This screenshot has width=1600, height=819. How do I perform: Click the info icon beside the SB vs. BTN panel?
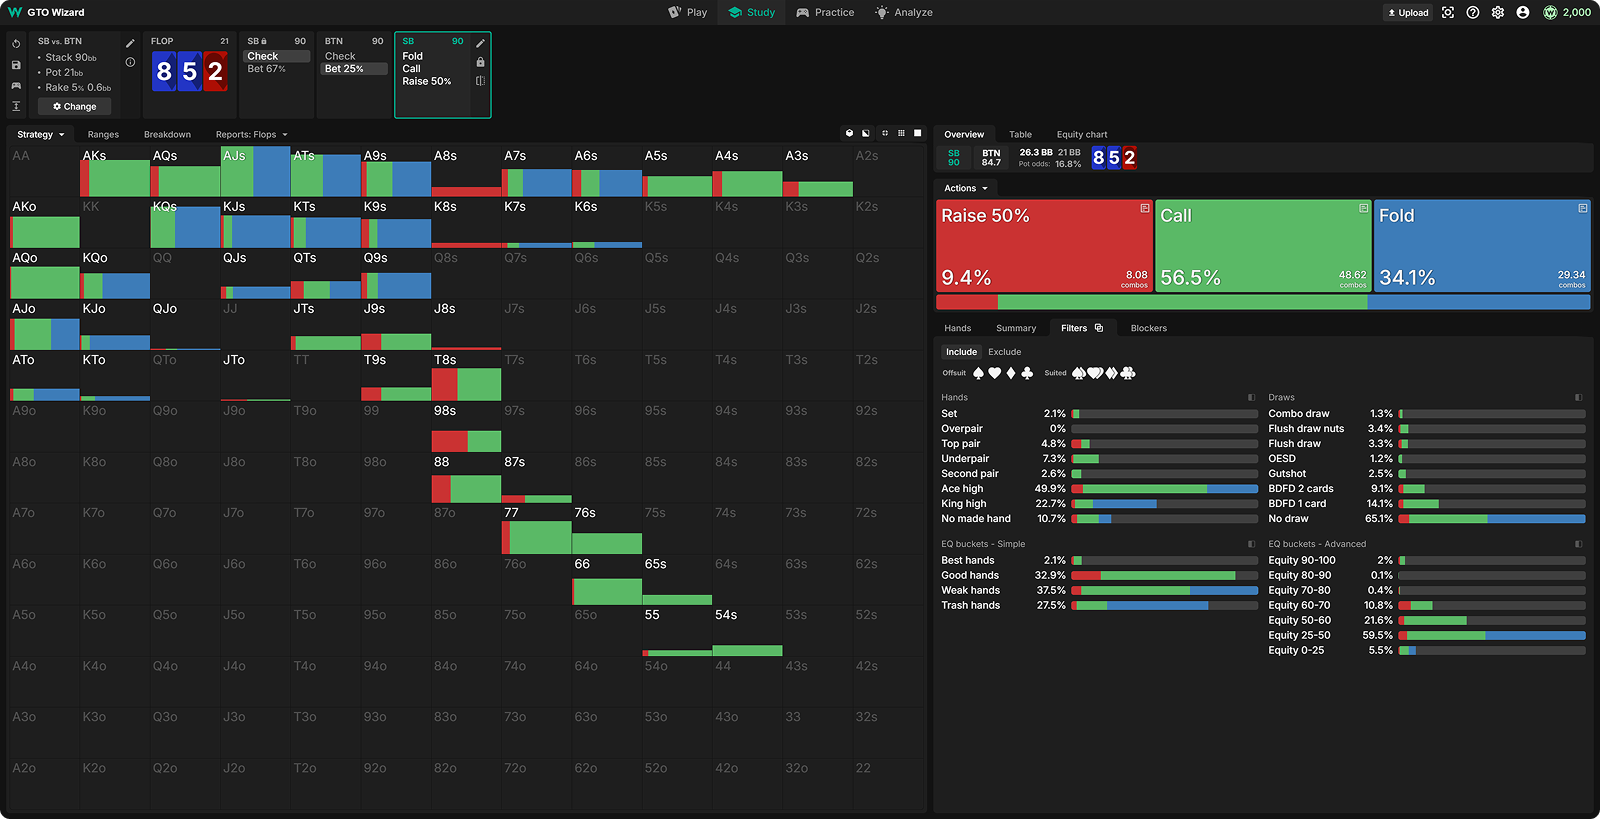(130, 62)
